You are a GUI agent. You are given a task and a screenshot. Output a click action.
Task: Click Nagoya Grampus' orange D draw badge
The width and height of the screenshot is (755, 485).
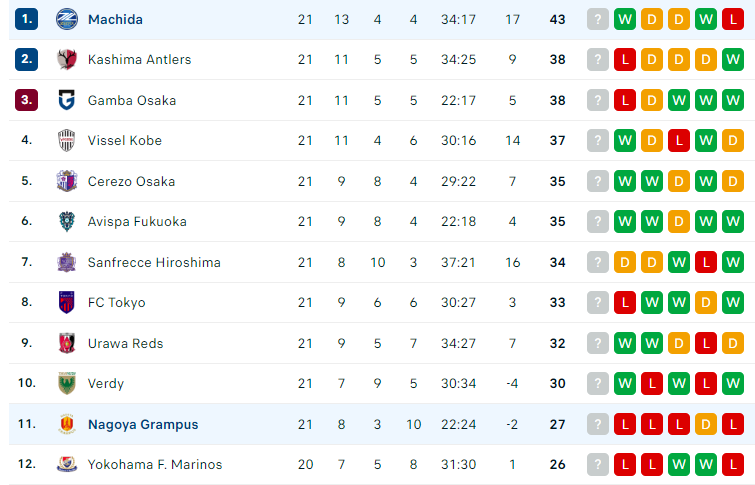[x=706, y=424]
